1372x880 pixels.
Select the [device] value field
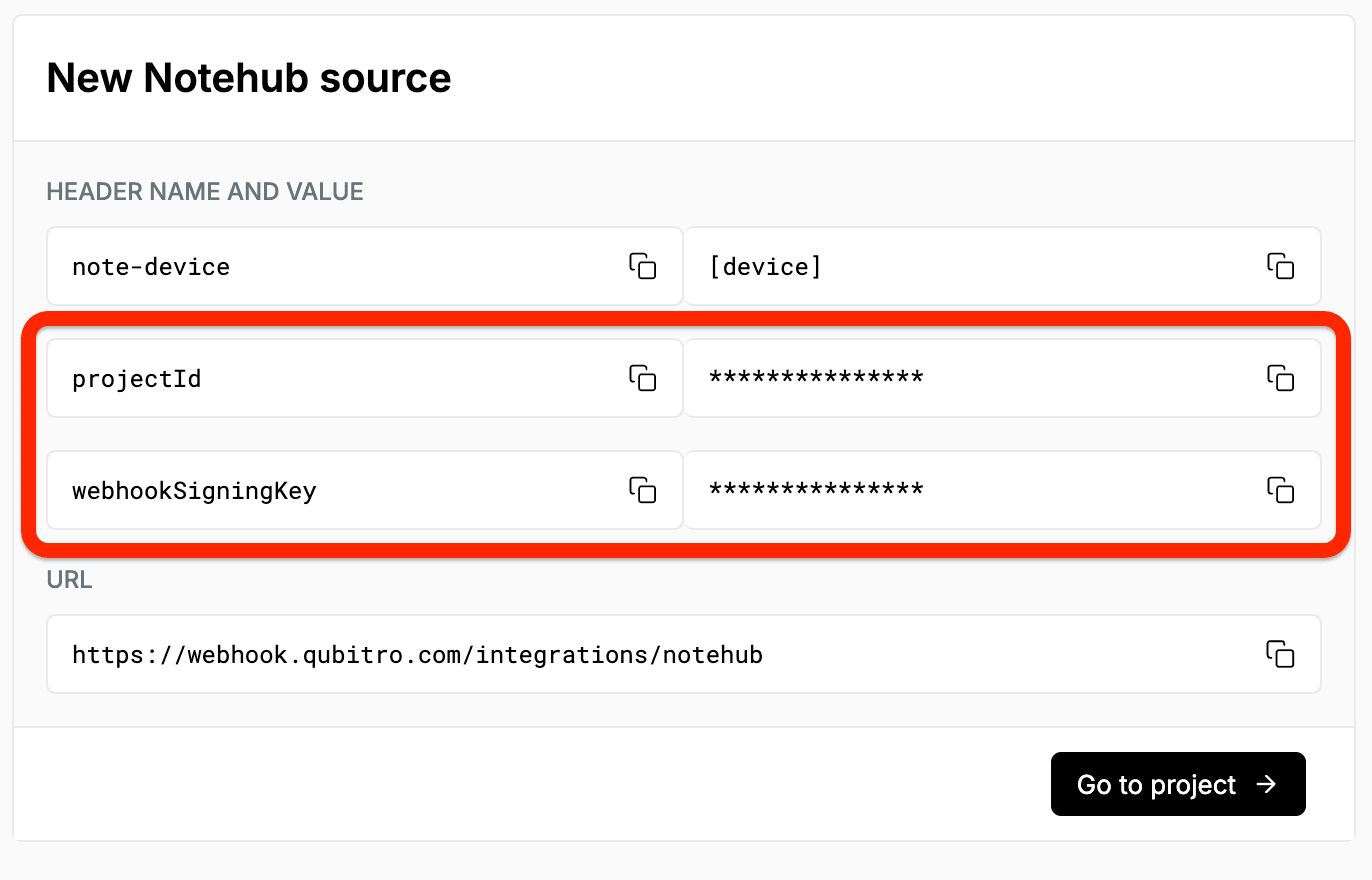[1002, 266]
